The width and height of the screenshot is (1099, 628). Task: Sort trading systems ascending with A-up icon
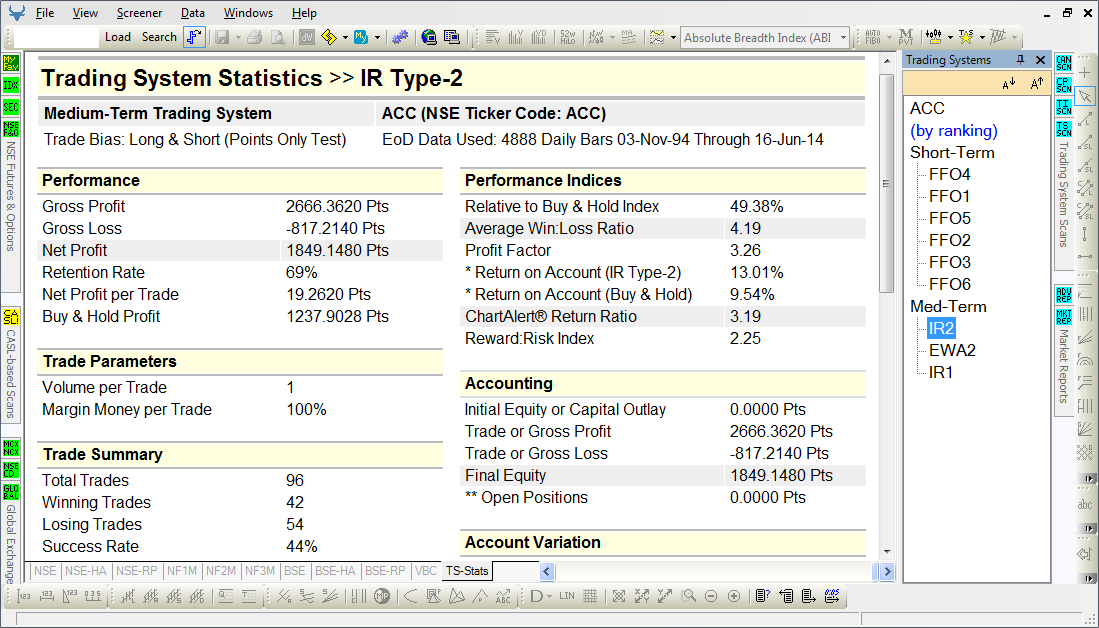[1037, 84]
